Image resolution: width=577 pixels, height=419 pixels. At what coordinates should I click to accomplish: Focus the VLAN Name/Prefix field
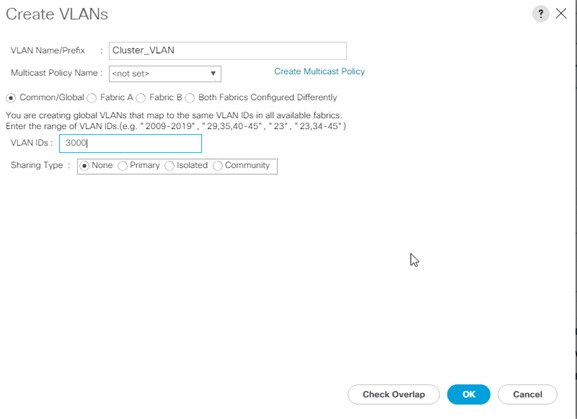[x=228, y=51]
